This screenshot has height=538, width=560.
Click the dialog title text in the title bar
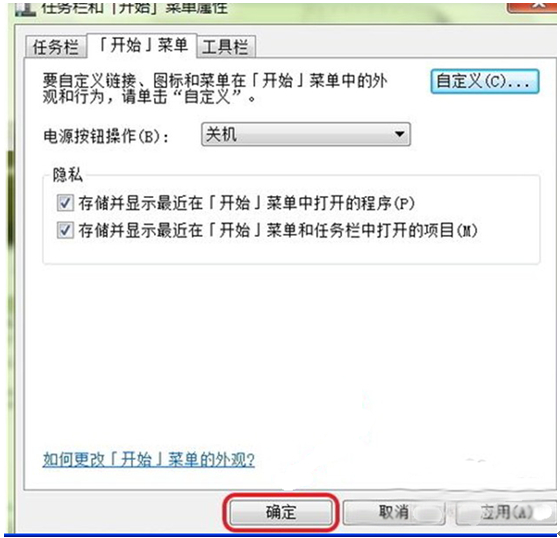pyautogui.click(x=135, y=9)
